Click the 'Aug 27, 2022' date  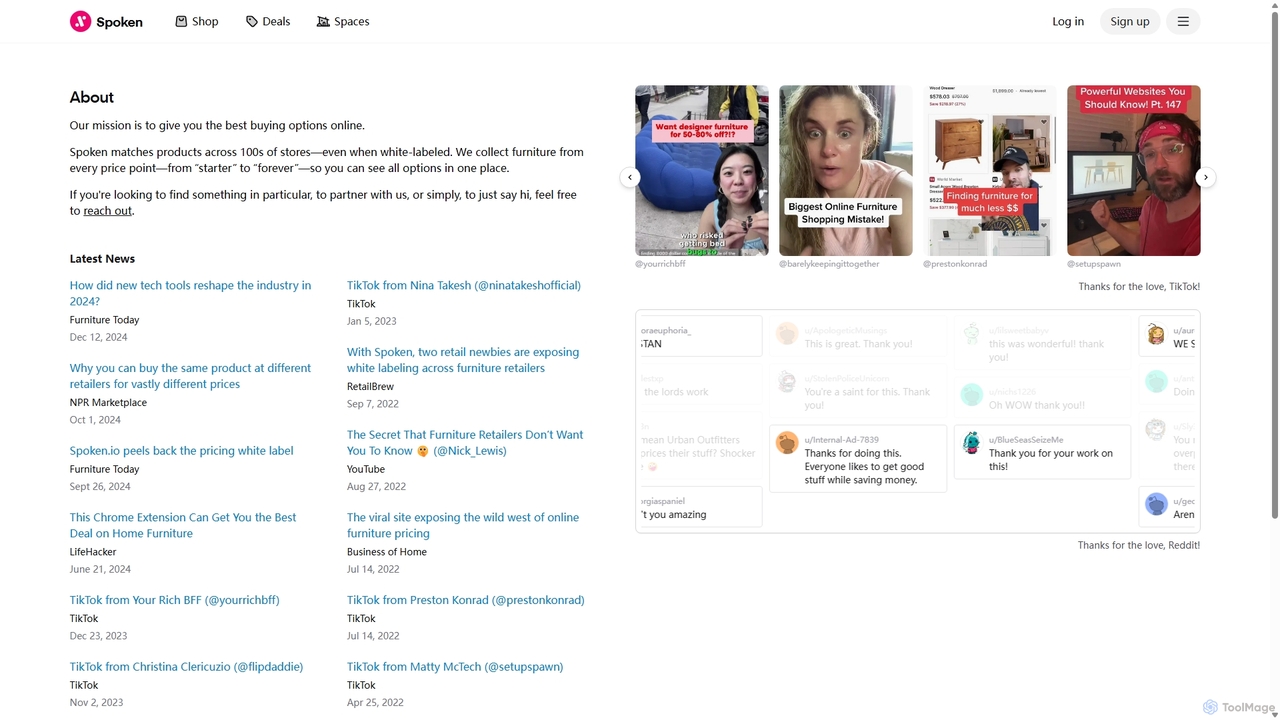(x=376, y=486)
